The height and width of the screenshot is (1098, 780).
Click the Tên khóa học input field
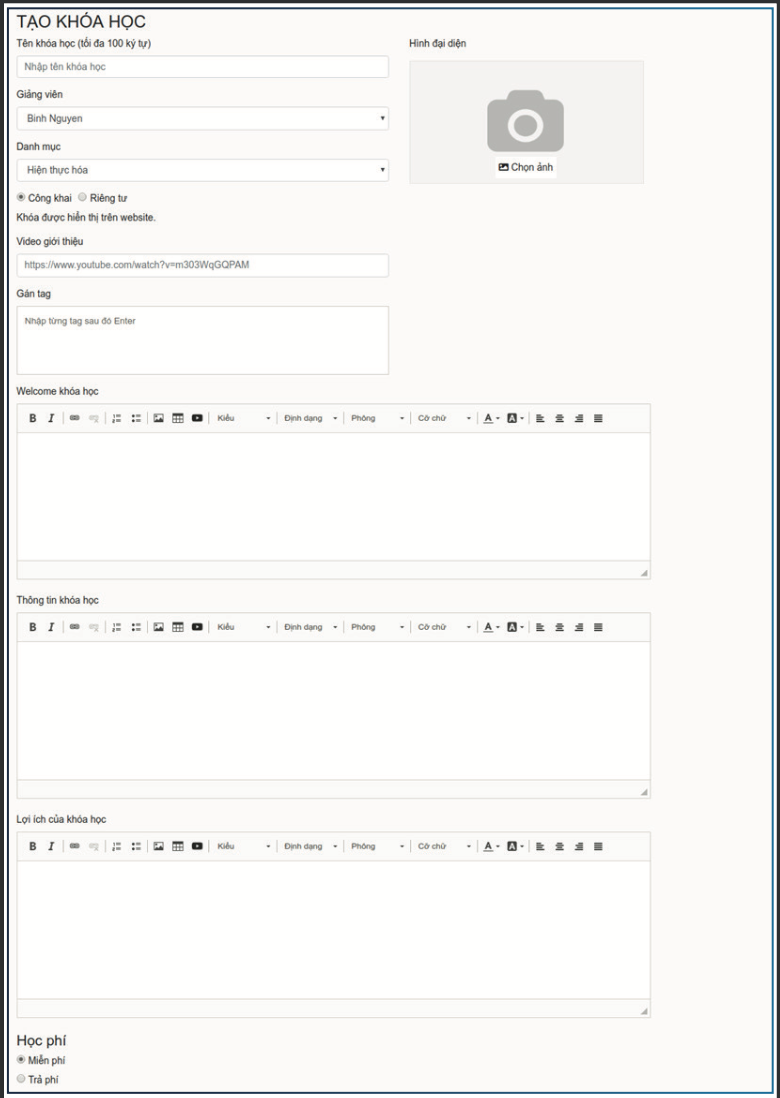point(202,67)
